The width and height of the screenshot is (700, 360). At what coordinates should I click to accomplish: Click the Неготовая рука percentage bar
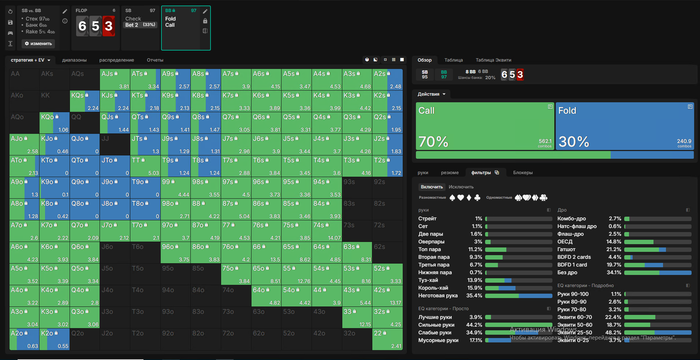point(519,296)
